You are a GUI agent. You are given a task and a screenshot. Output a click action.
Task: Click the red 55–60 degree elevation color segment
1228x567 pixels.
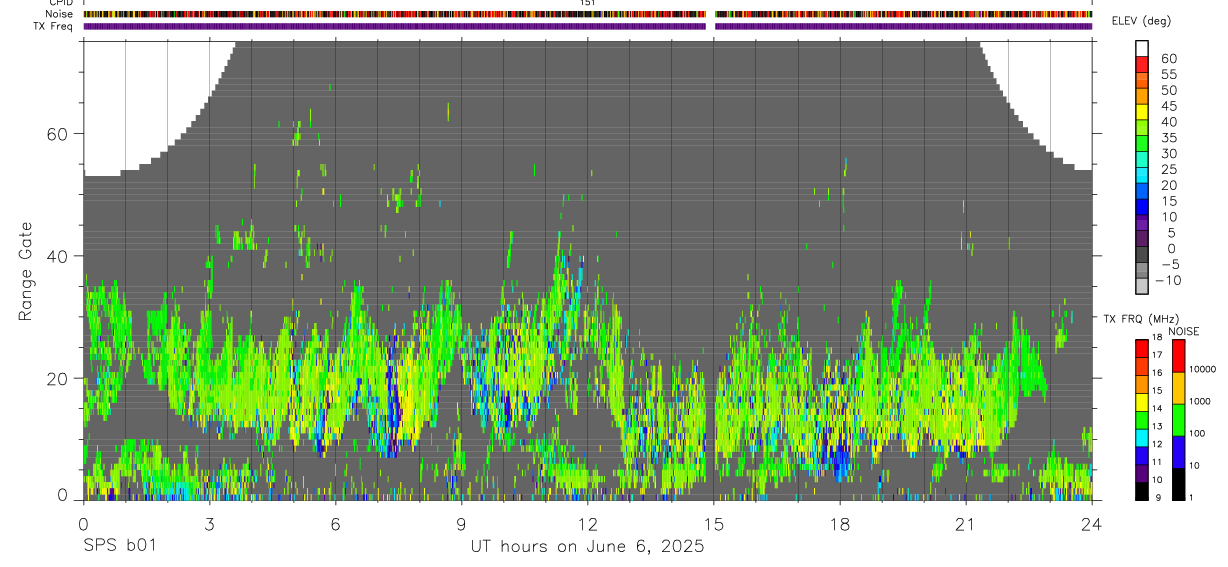(1142, 66)
